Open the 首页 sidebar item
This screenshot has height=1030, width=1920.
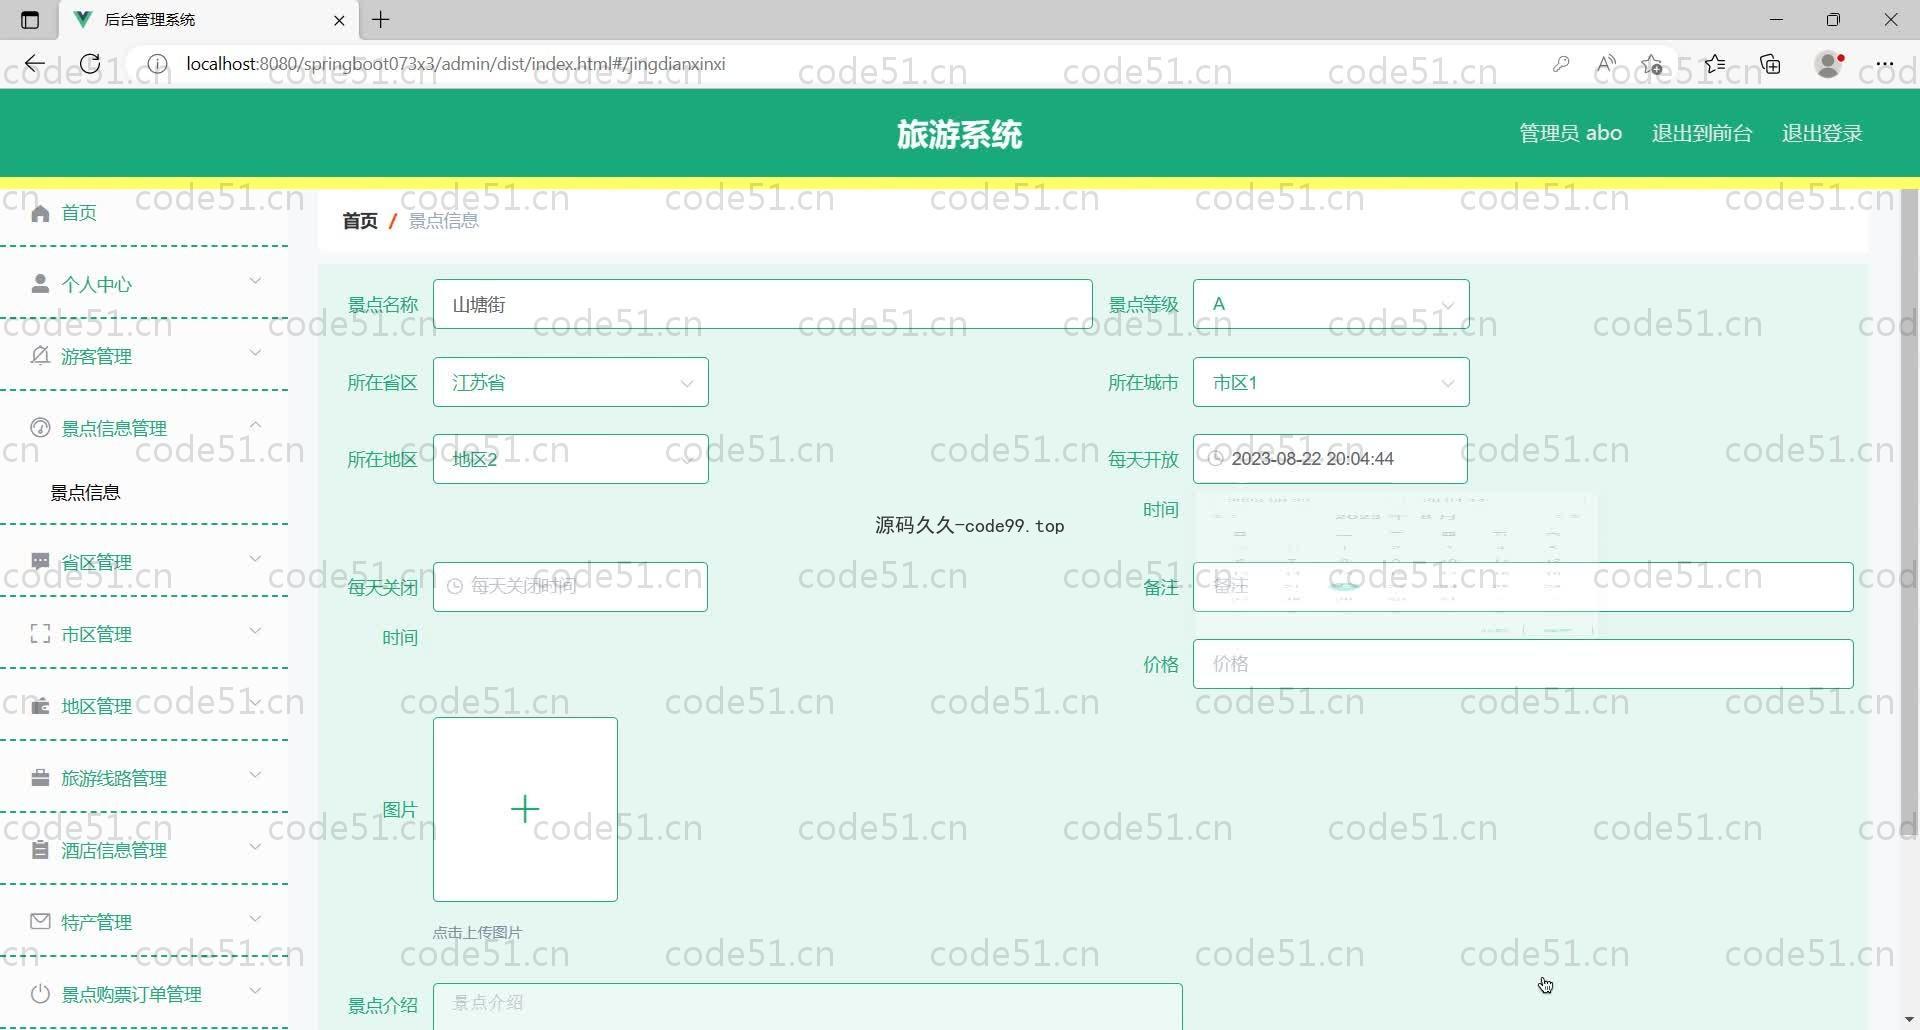pyautogui.click(x=145, y=213)
